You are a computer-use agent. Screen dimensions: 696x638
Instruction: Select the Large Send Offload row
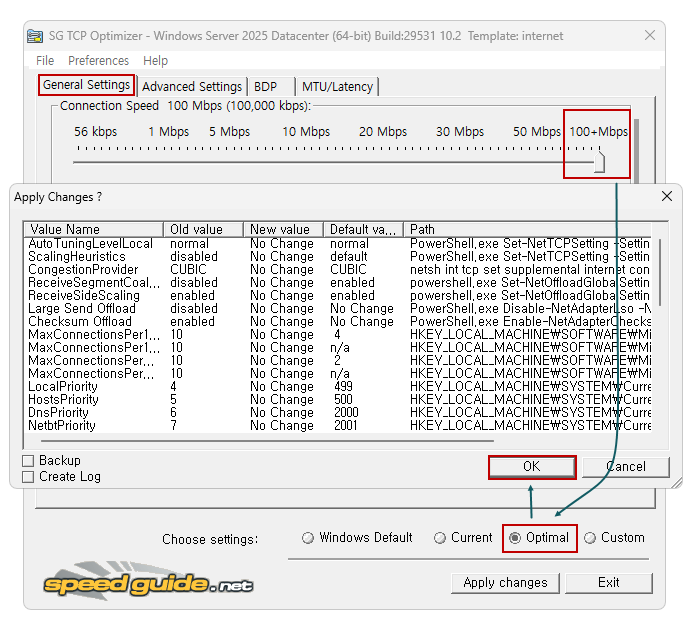coord(337,309)
